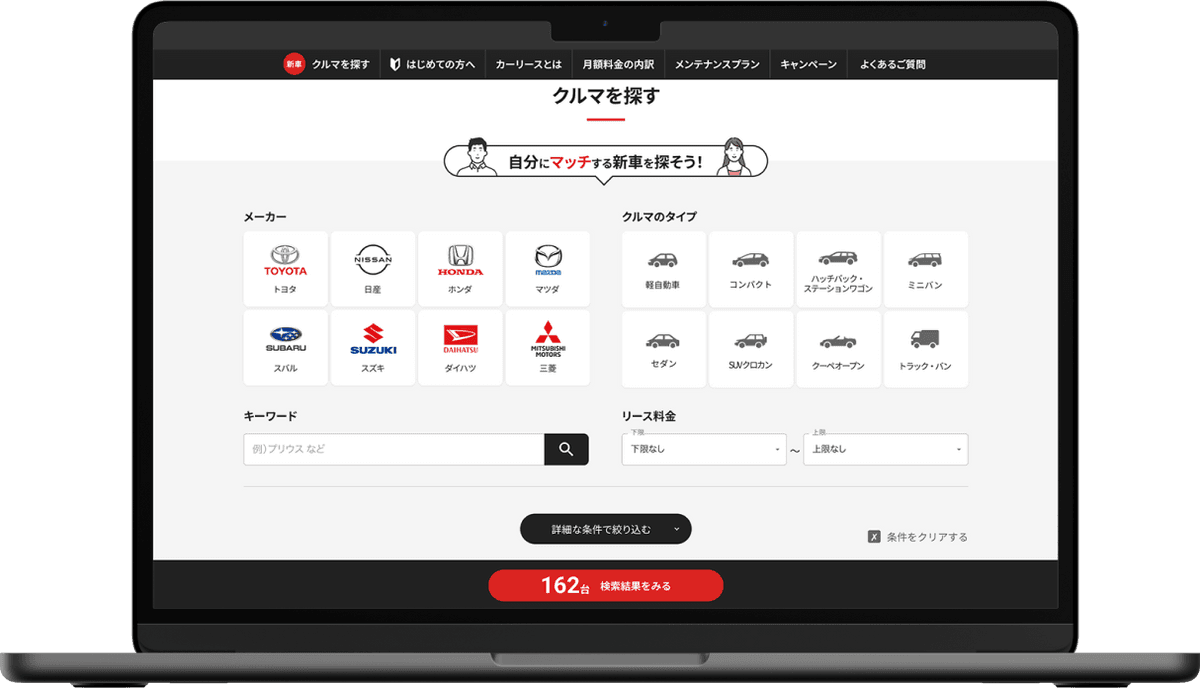This screenshot has width=1200, height=688.
Task: Focus the keyword search field
Action: coord(394,449)
